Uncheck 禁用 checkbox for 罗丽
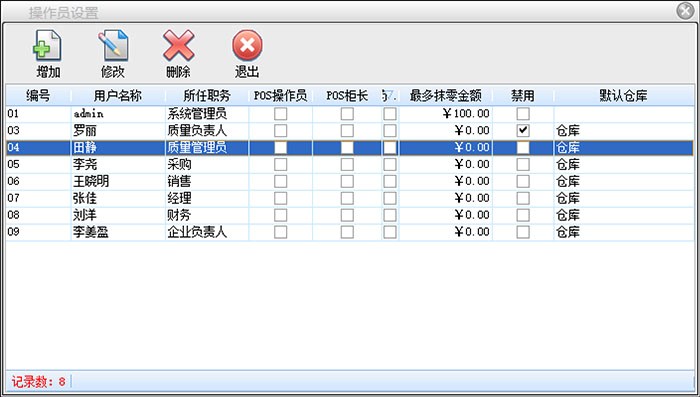700x397 pixels. [x=523, y=131]
